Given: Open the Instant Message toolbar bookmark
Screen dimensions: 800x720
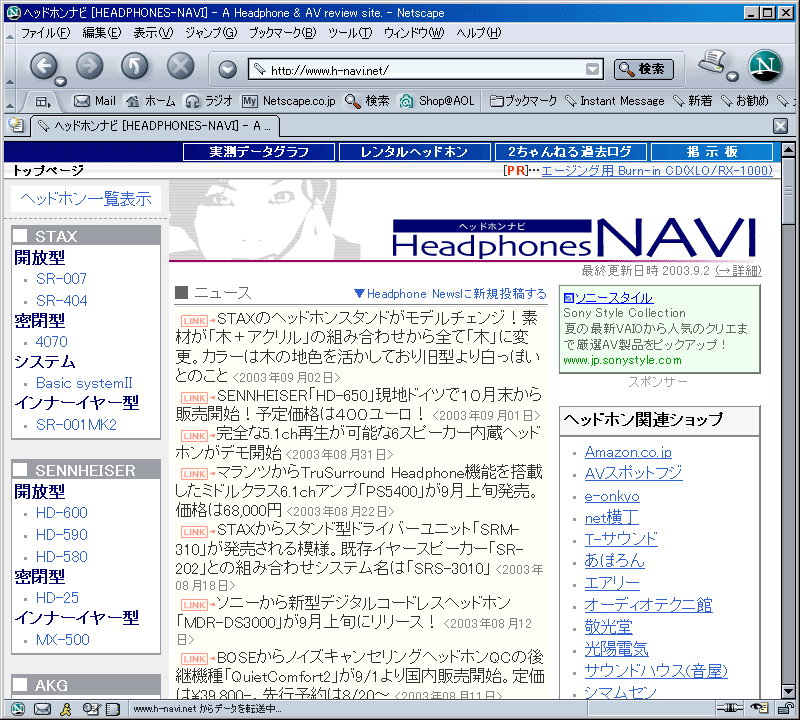Looking at the screenshot, I should tap(615, 101).
